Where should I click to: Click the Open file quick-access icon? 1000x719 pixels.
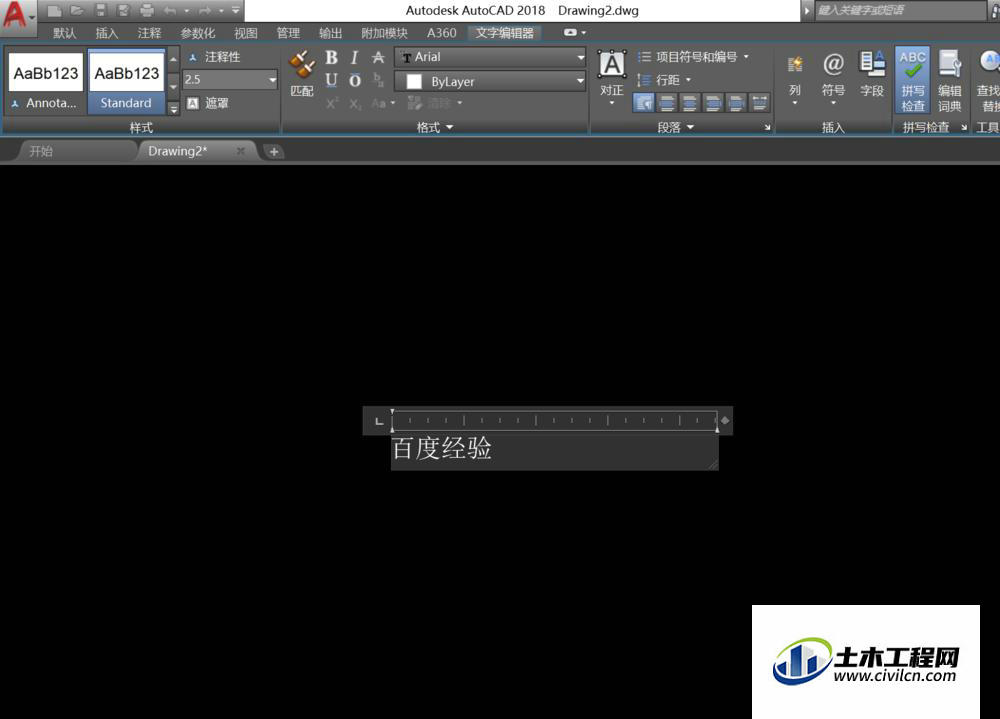(77, 10)
